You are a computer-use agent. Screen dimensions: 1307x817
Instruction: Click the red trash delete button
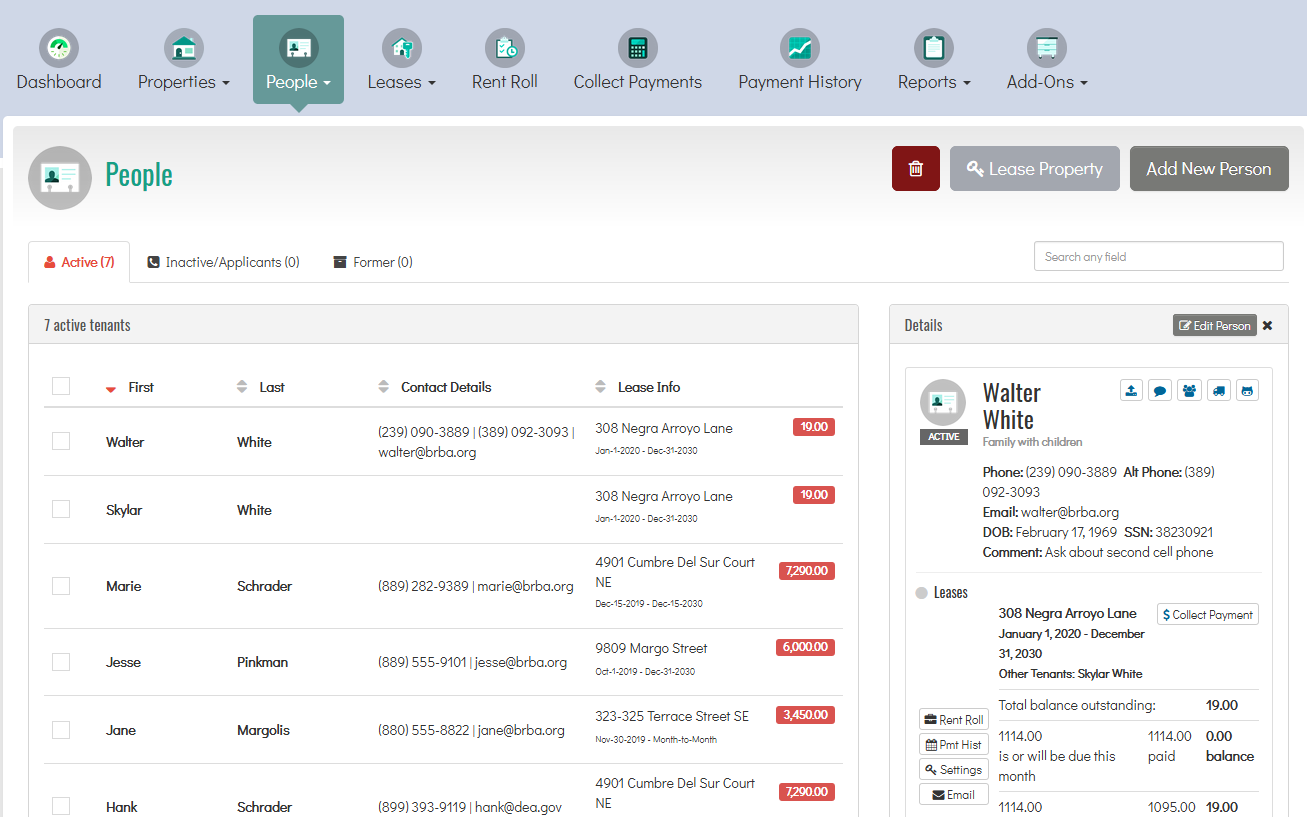(915, 169)
